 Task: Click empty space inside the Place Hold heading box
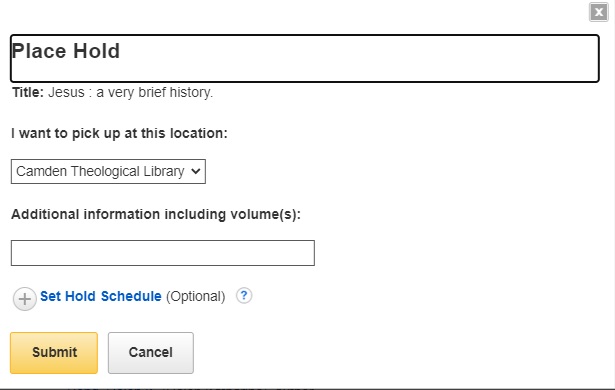pos(353,59)
